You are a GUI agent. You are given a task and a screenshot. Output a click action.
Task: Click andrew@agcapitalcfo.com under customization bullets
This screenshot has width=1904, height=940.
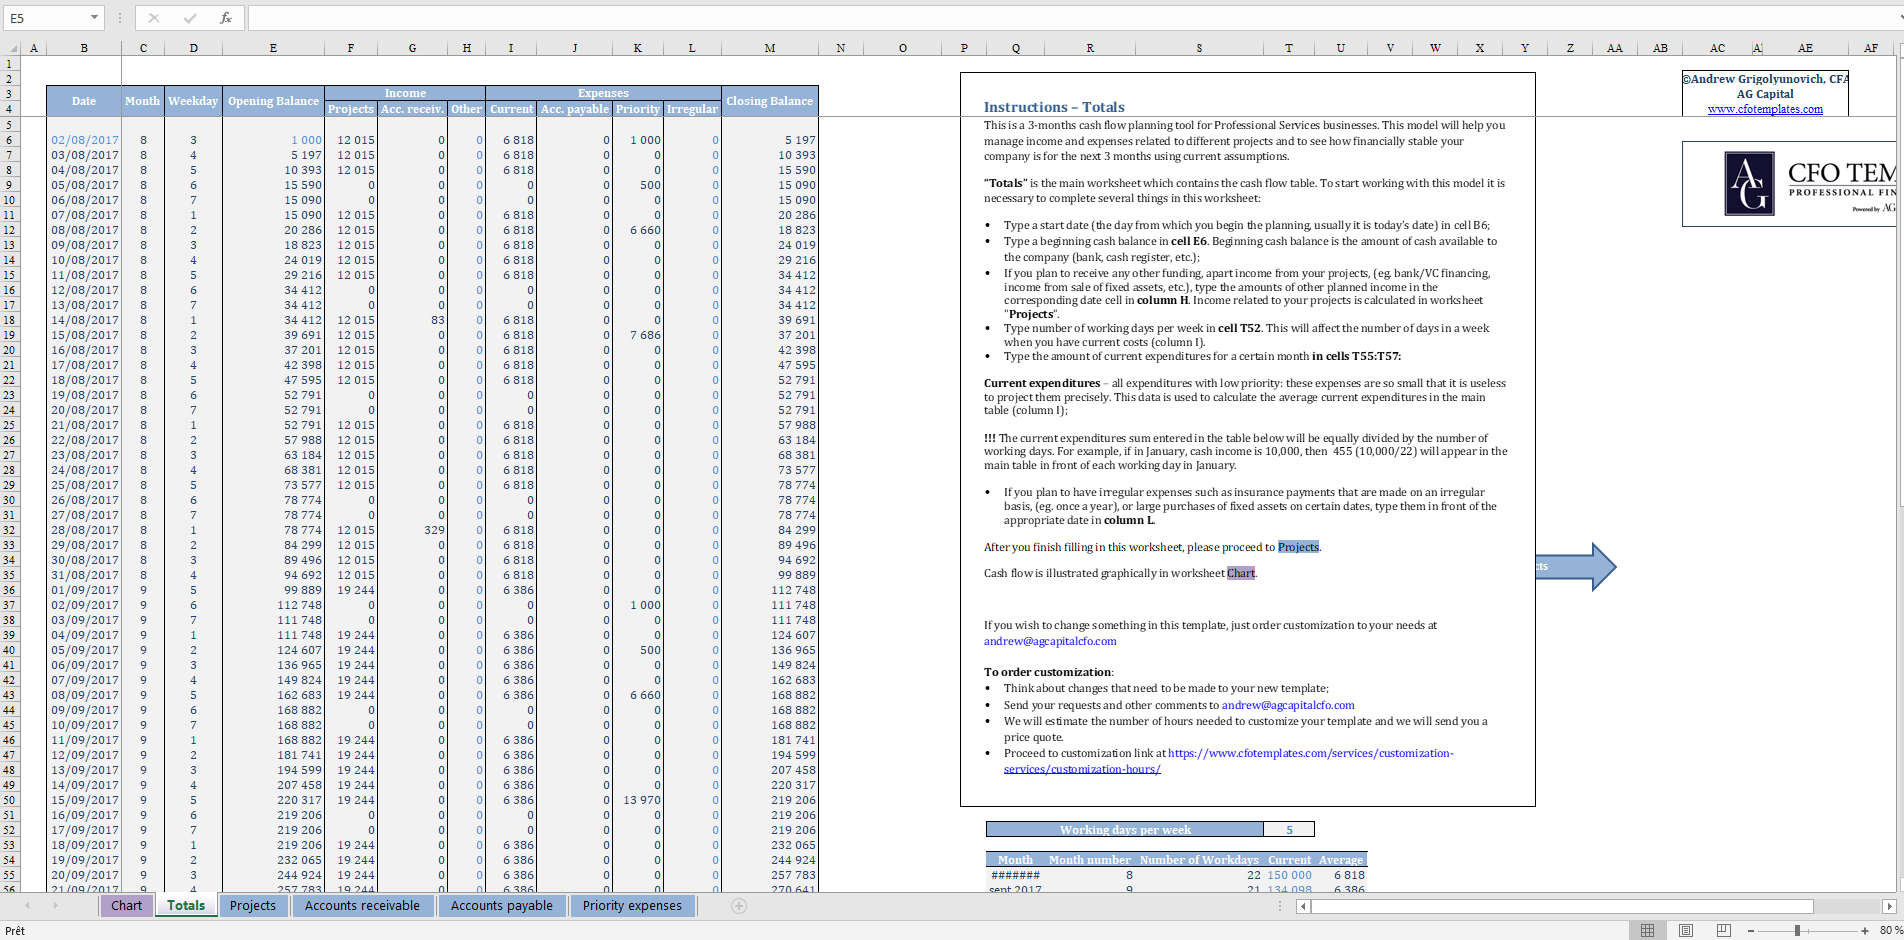click(x=1288, y=705)
